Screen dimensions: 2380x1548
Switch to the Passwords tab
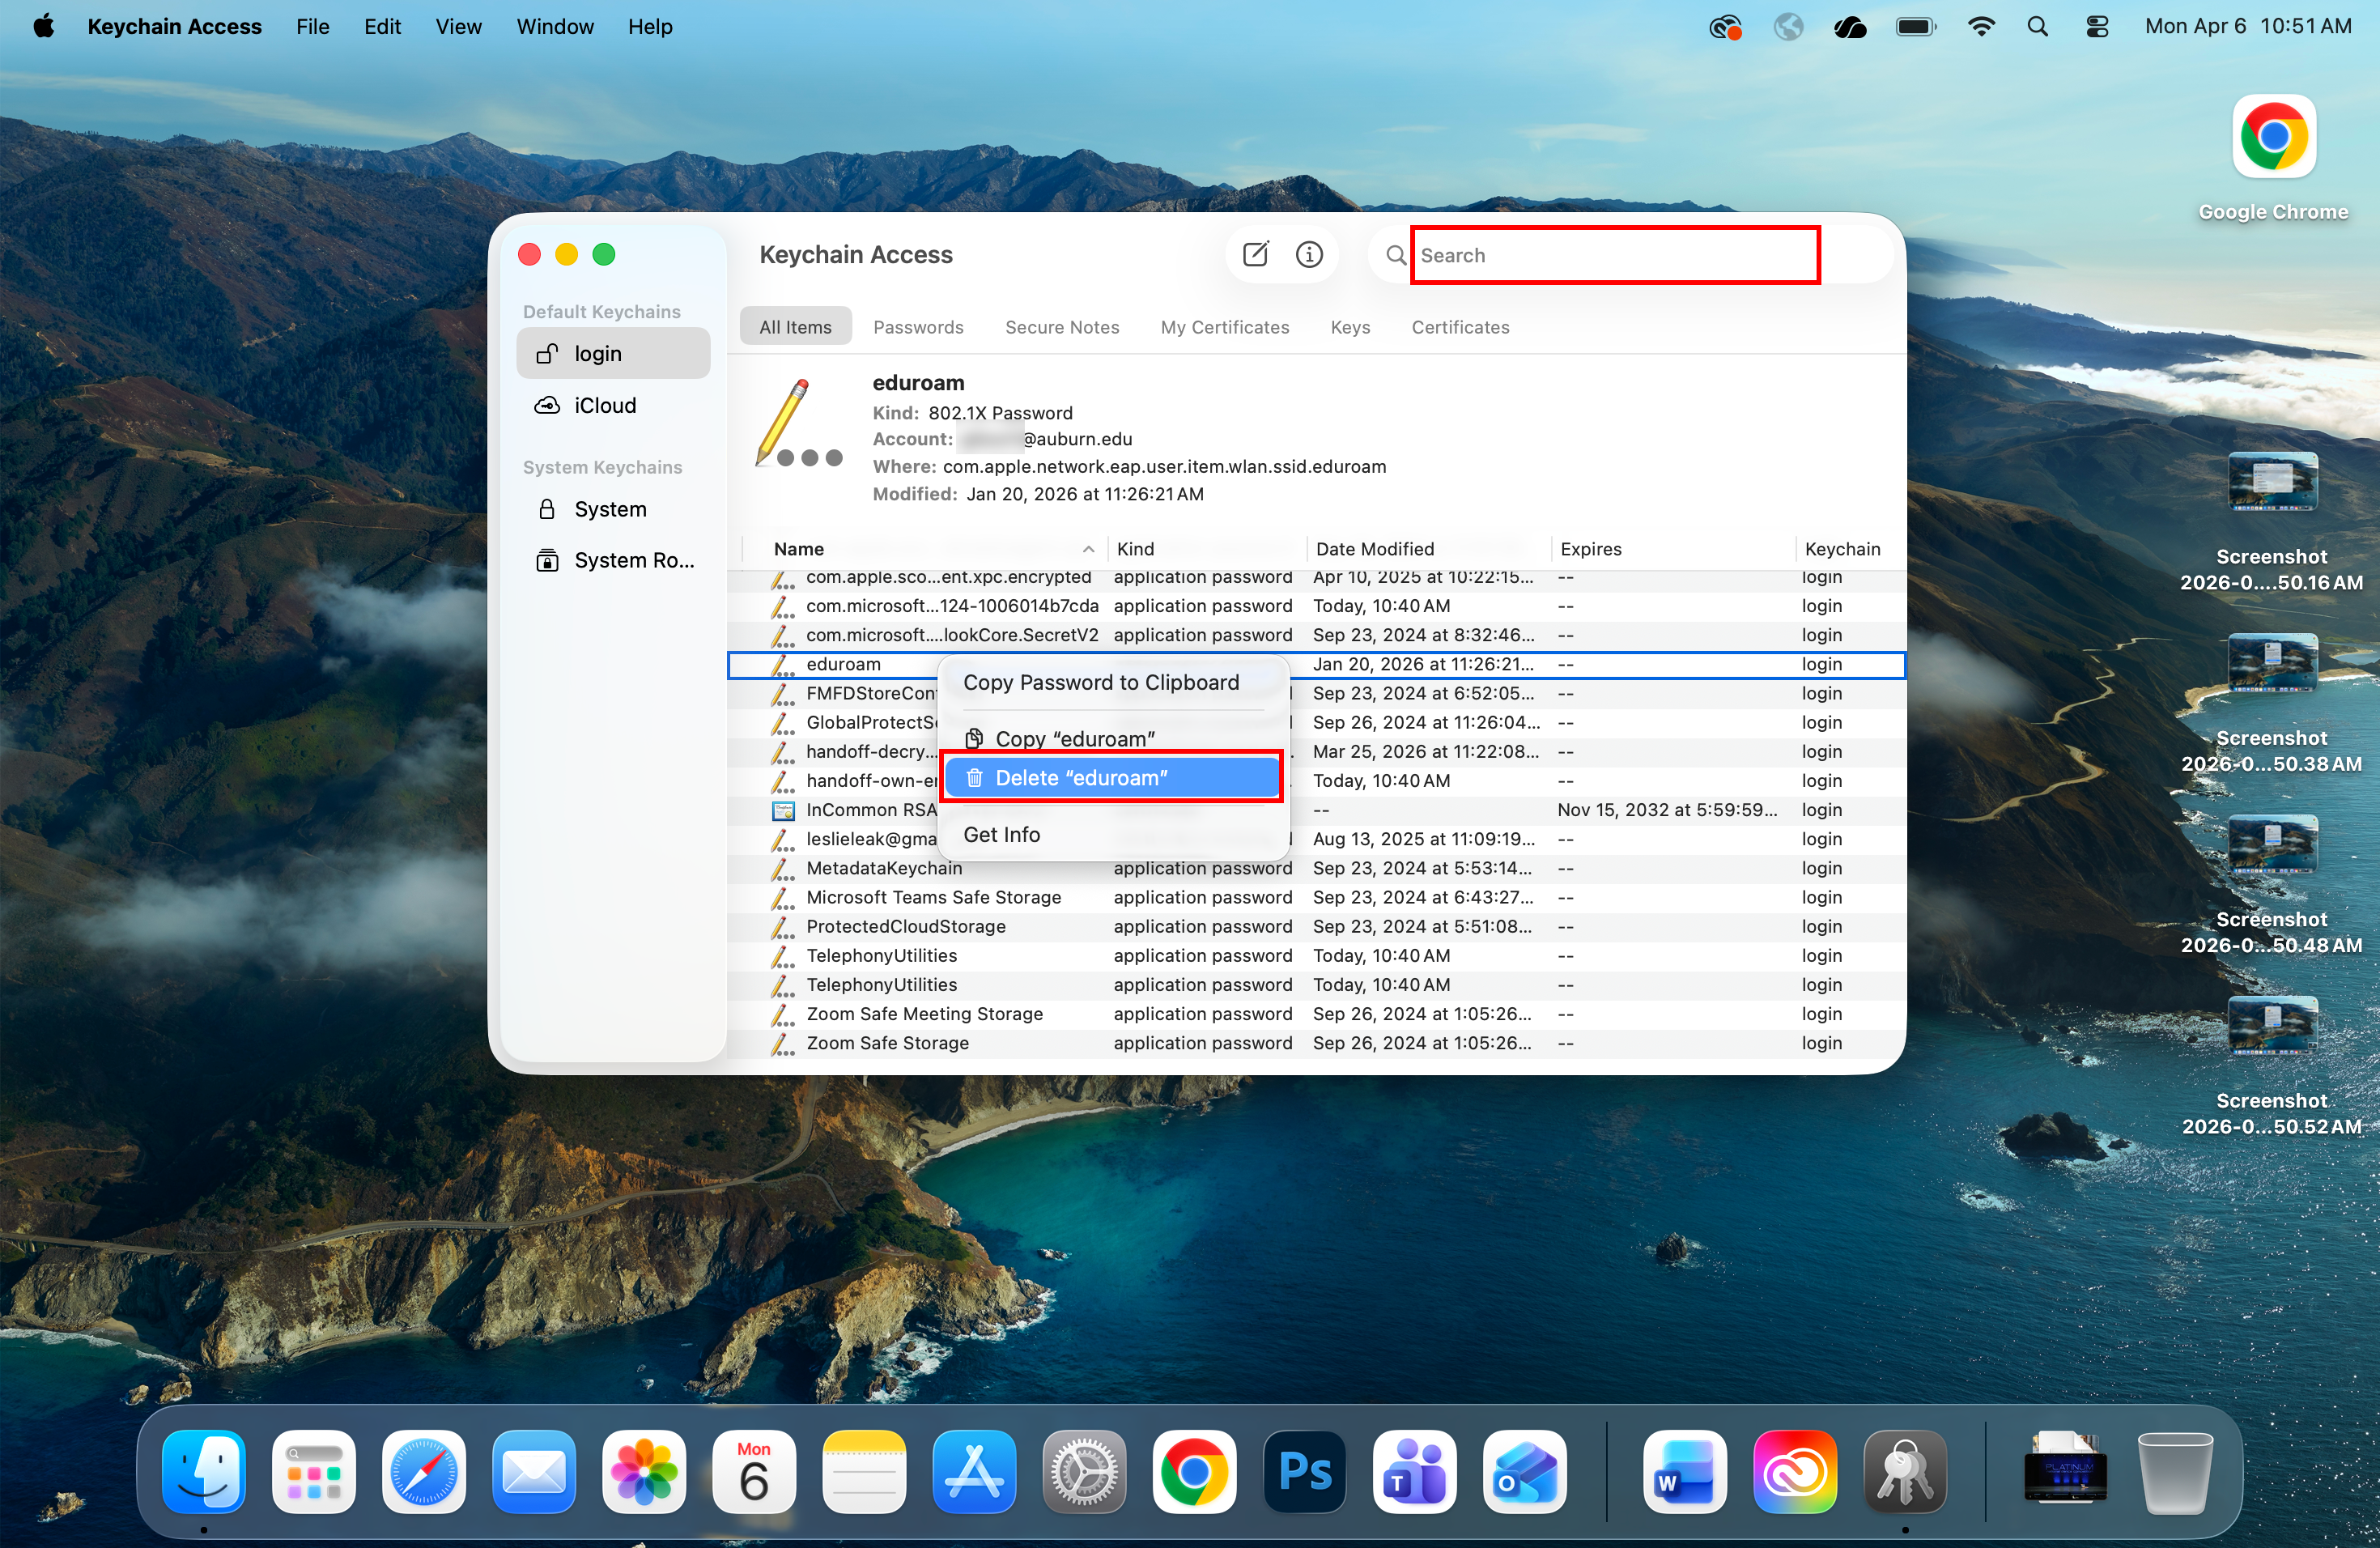point(918,327)
